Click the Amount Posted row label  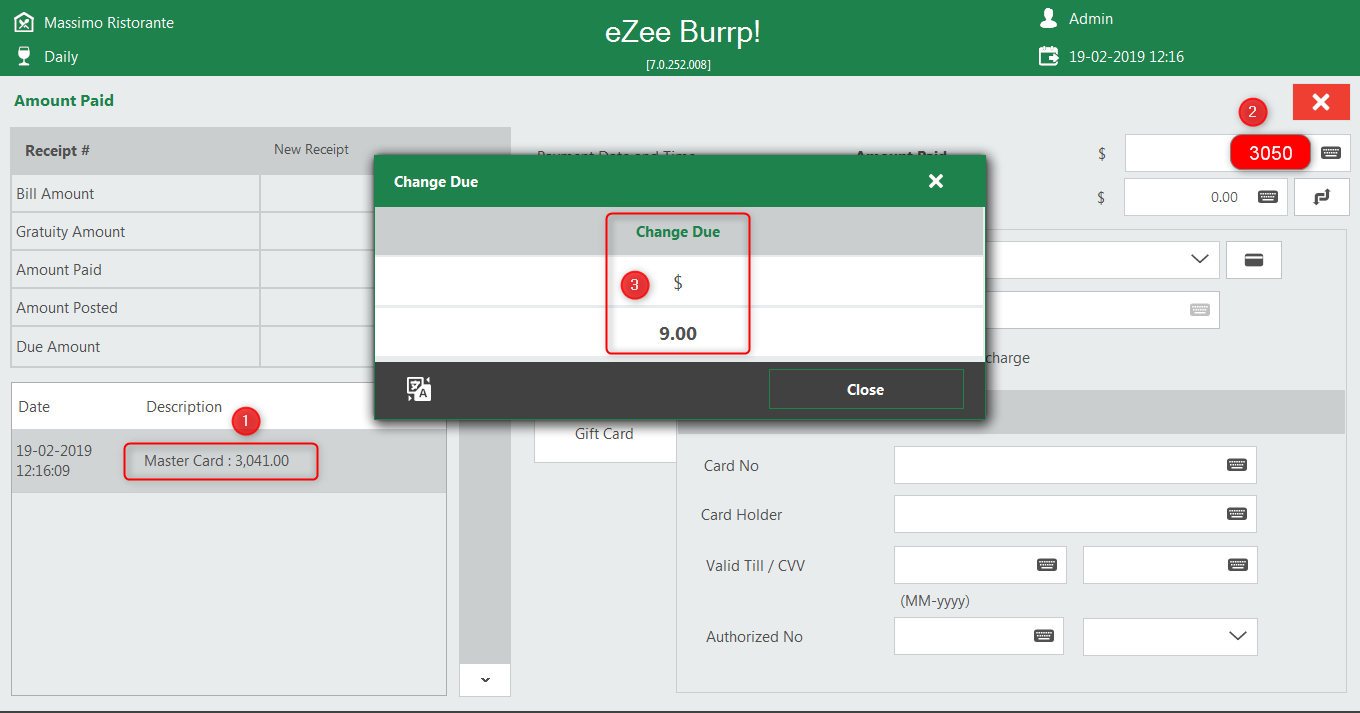(67, 308)
